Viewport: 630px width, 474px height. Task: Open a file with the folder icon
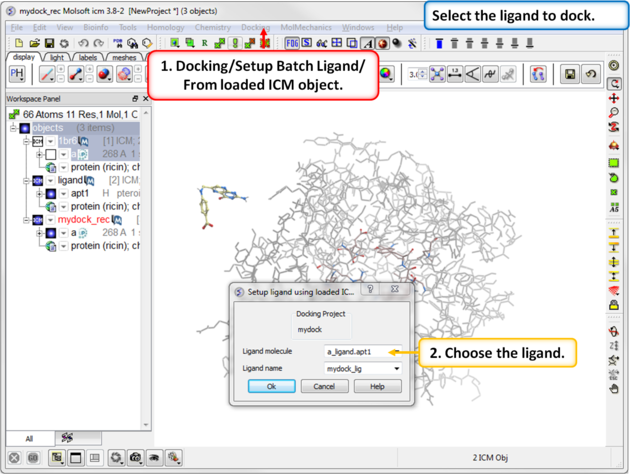[x=35, y=43]
